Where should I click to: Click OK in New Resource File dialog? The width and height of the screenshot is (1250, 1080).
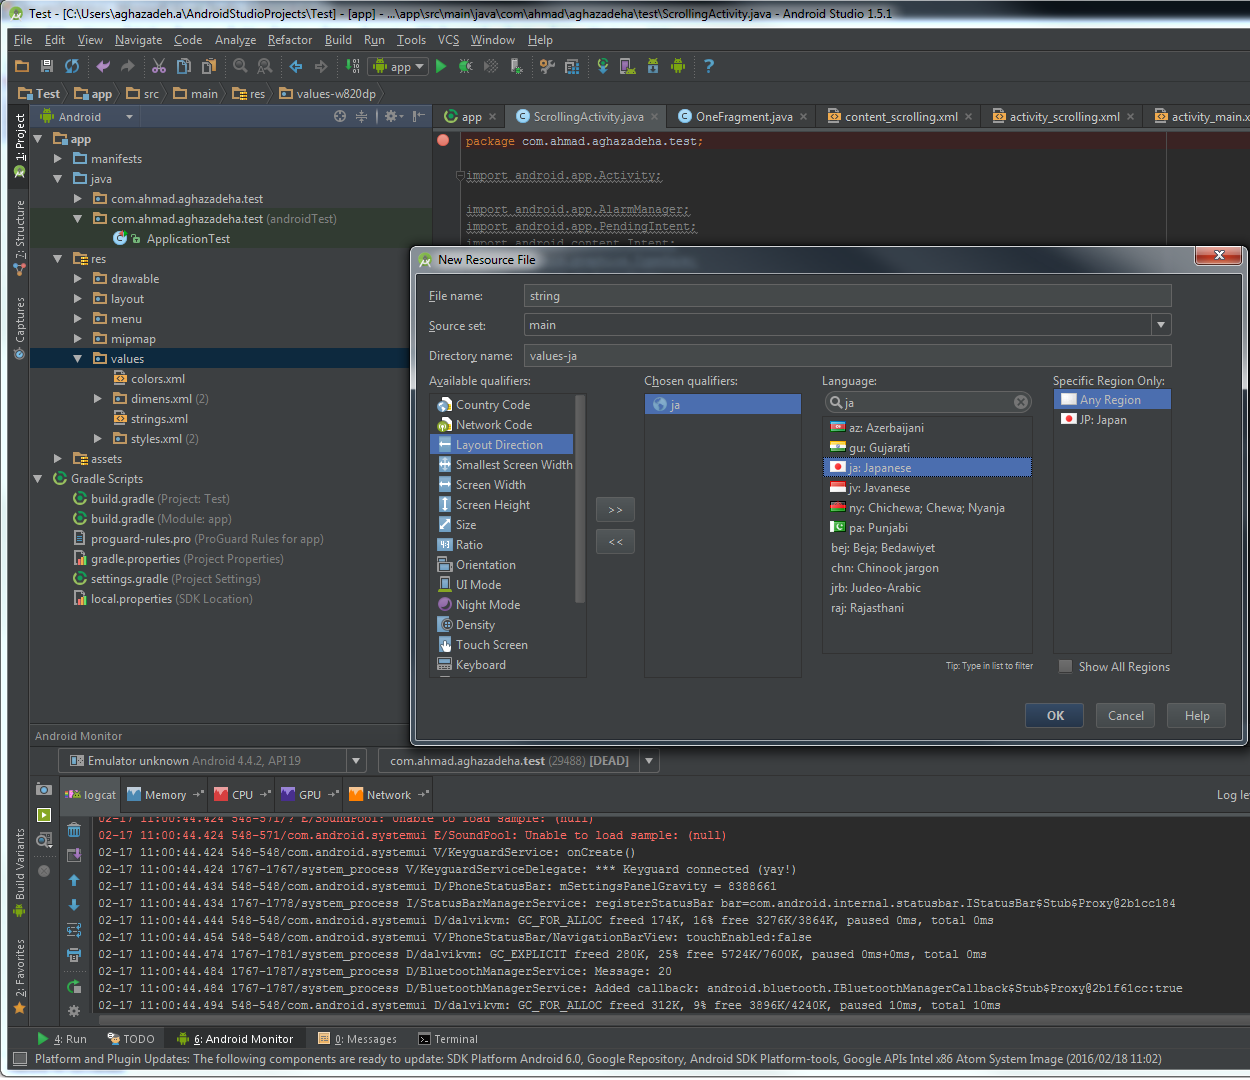tap(1055, 716)
